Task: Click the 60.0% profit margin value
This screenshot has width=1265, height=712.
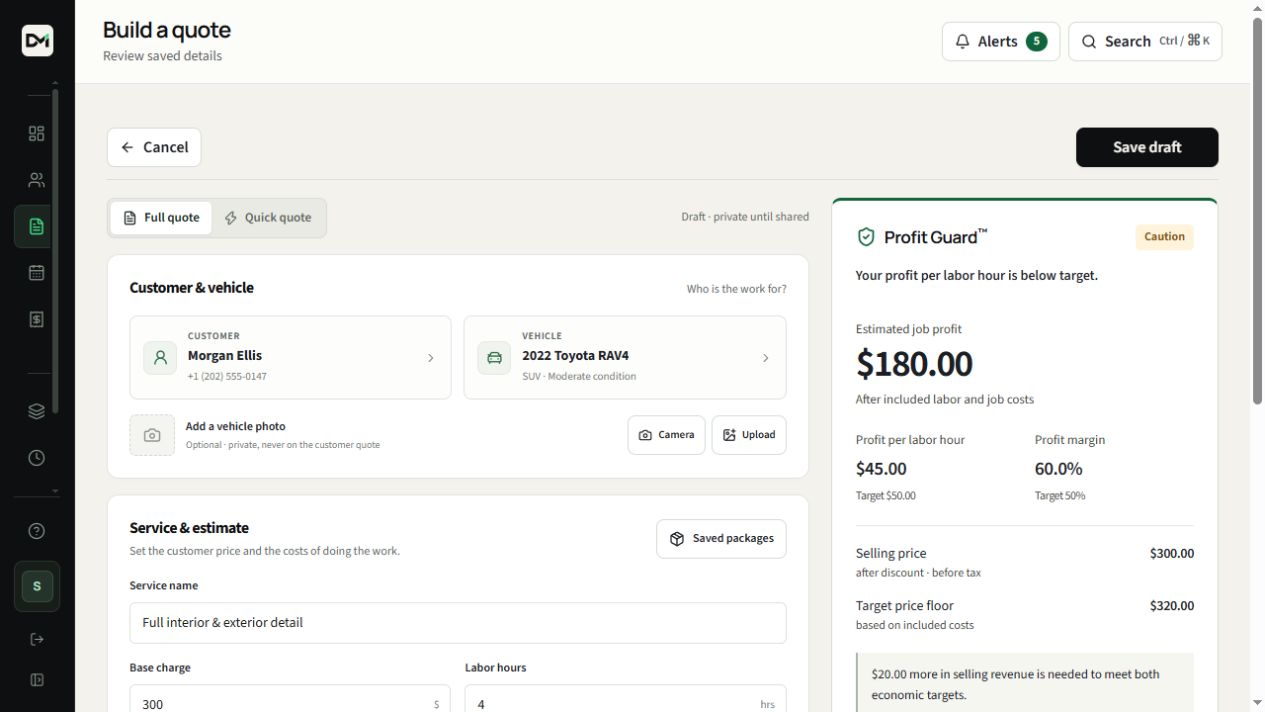Action: (1058, 469)
